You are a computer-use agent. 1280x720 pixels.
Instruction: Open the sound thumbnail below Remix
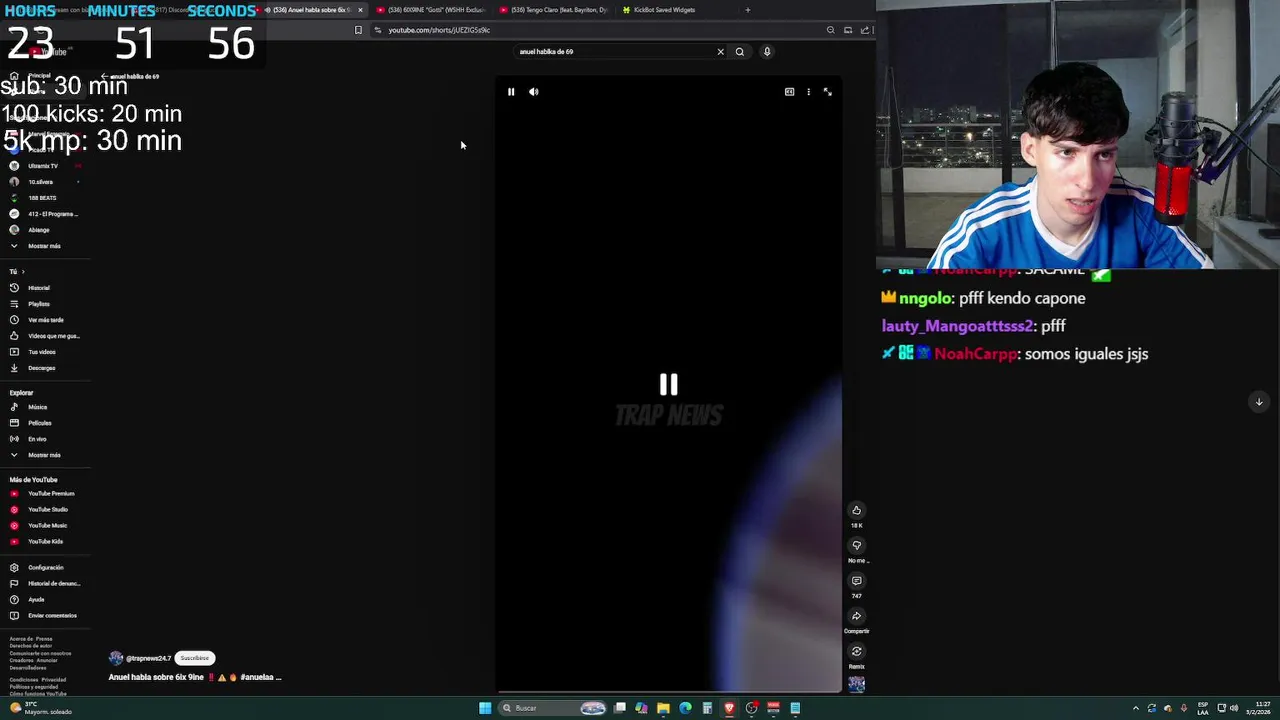tap(856, 685)
